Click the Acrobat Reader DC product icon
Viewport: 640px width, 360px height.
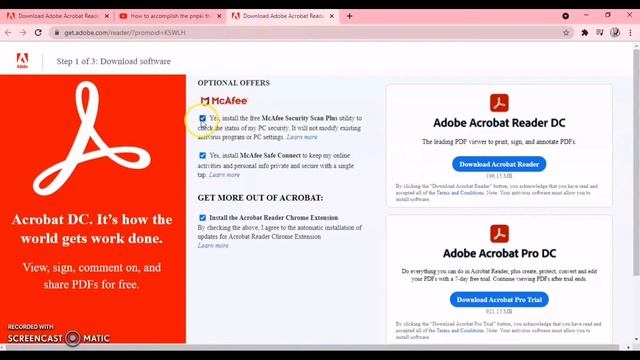click(499, 102)
